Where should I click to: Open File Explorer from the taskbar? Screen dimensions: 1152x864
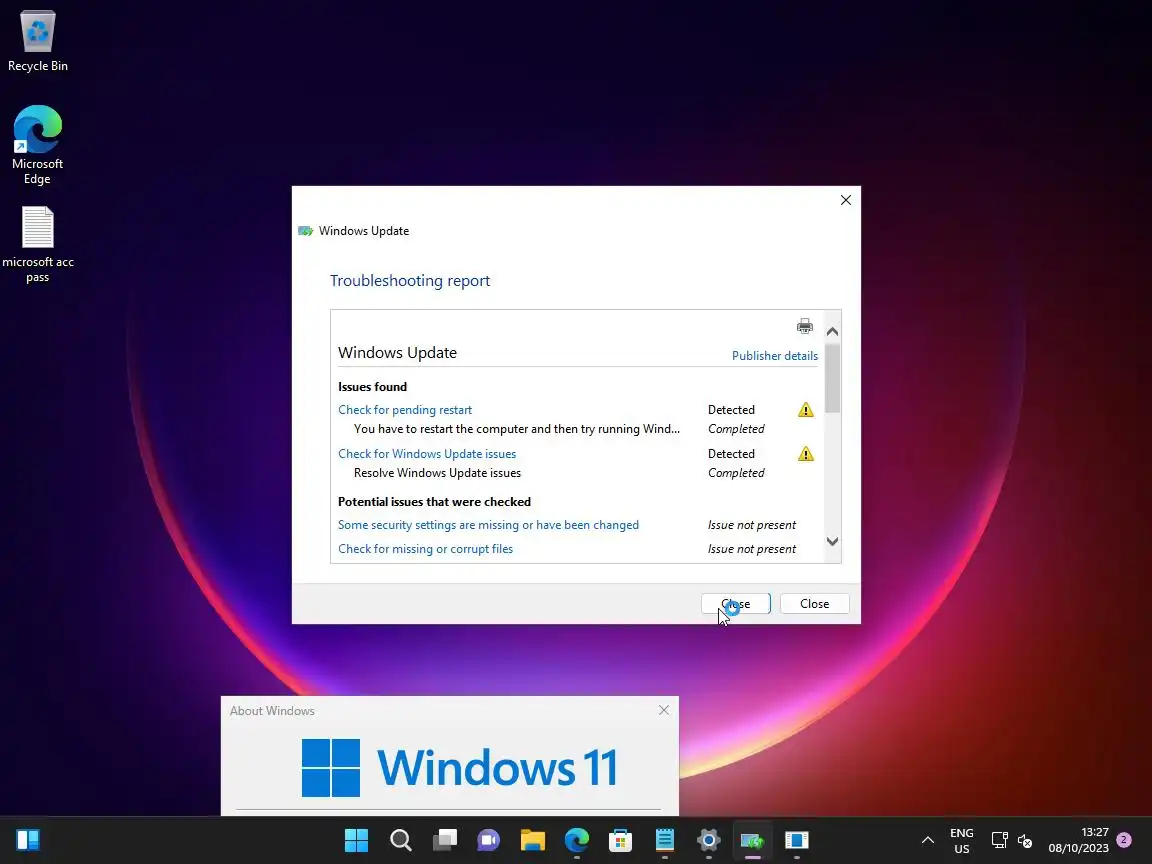click(x=533, y=840)
